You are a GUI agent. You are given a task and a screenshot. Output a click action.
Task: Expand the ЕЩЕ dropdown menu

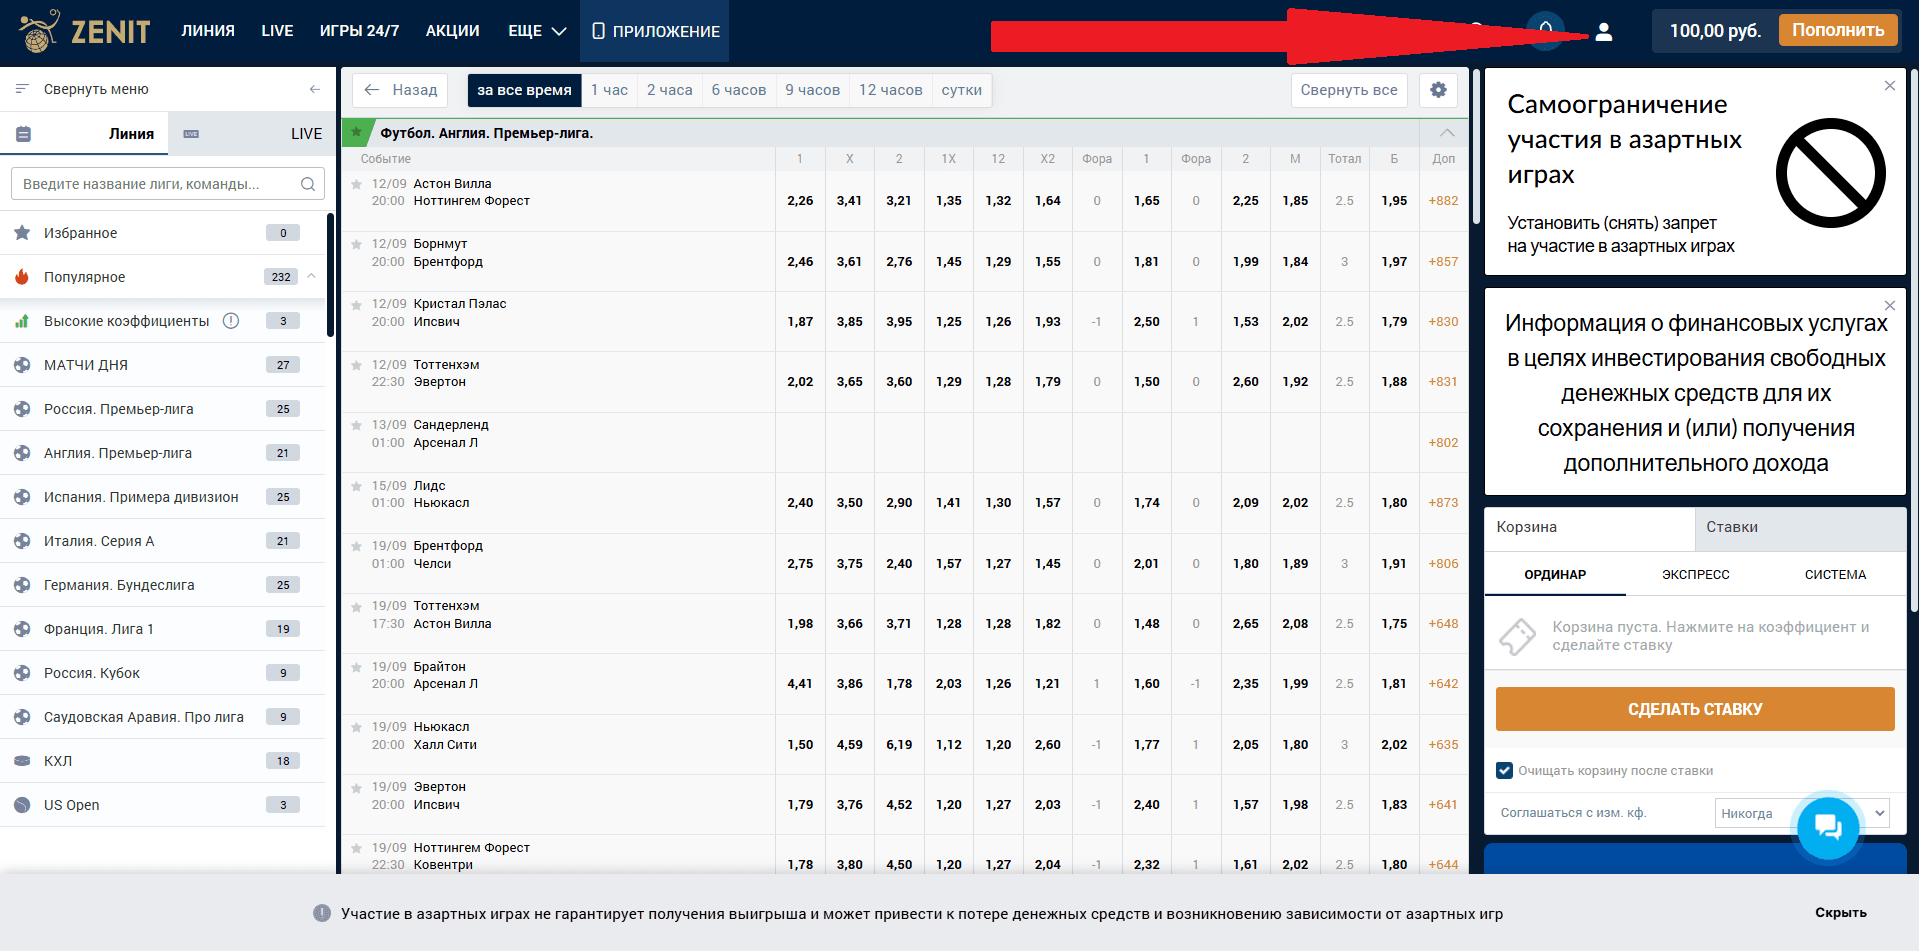(537, 31)
